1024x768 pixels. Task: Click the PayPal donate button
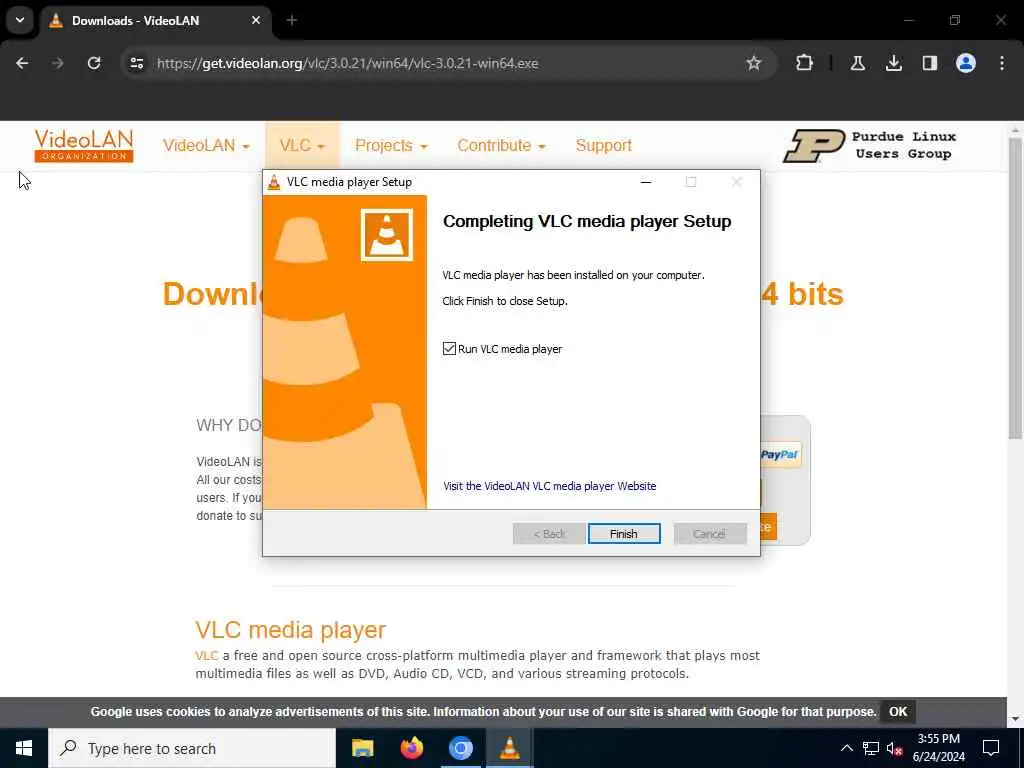781,455
